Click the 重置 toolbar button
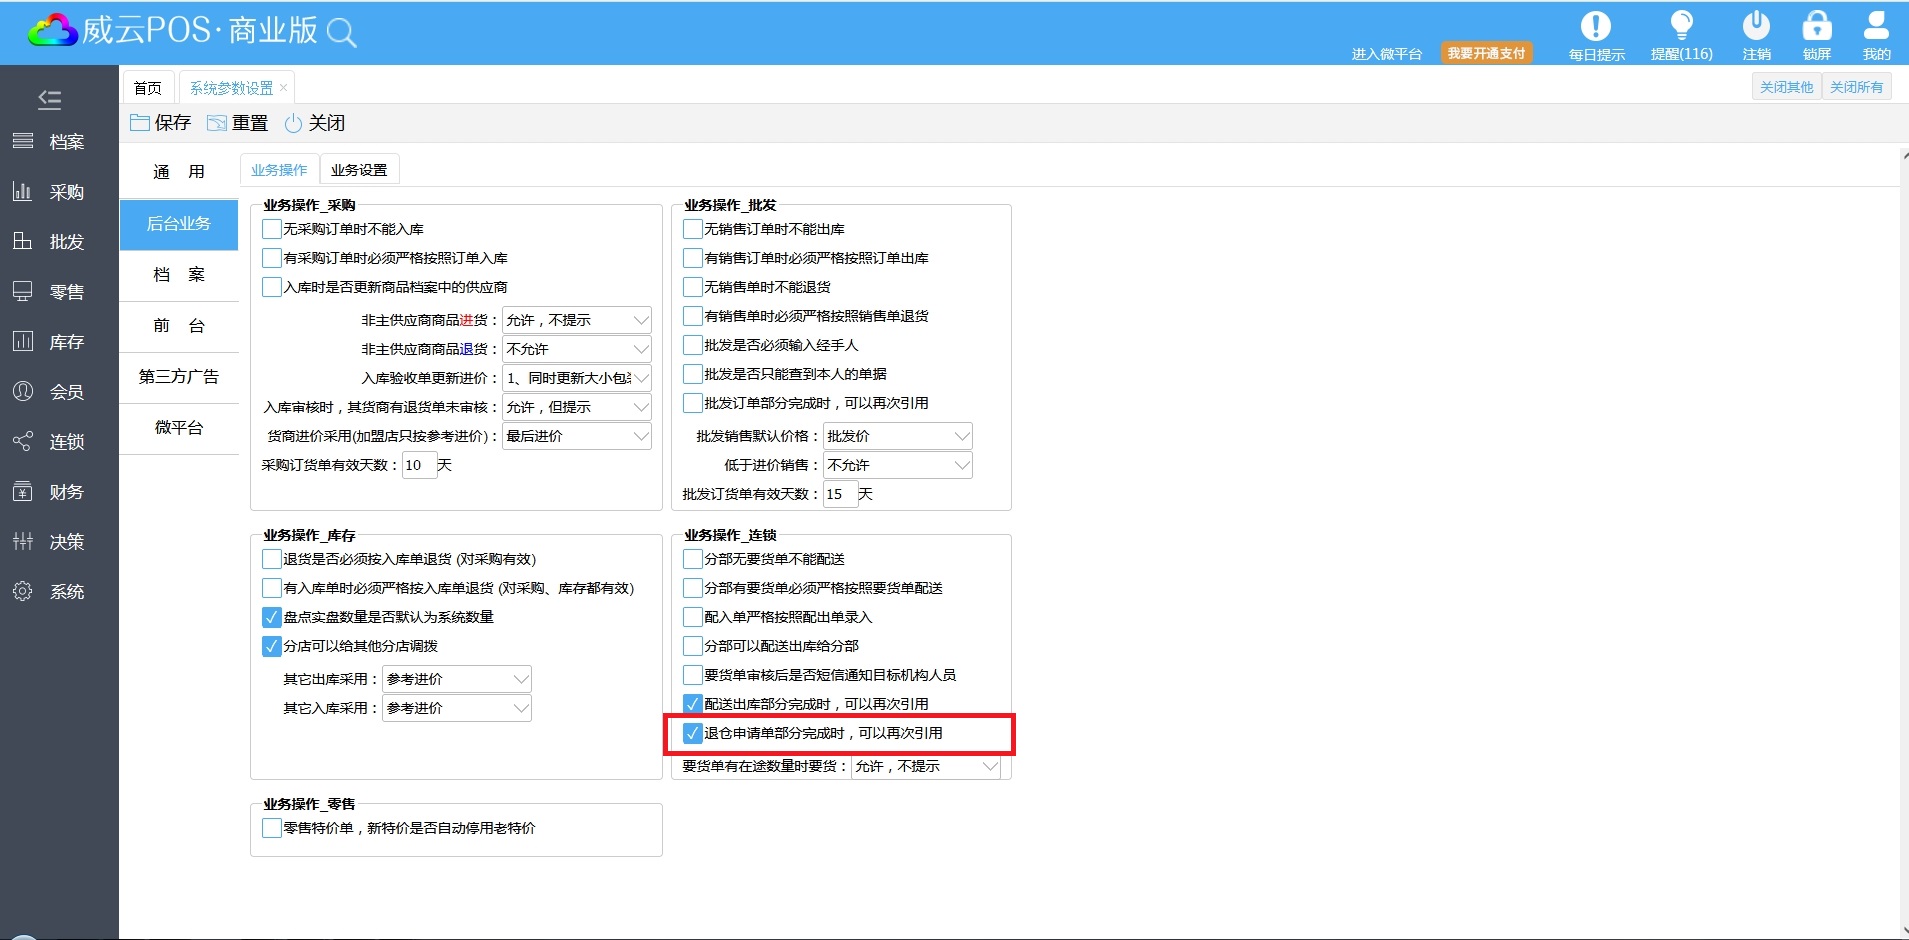 [x=238, y=123]
